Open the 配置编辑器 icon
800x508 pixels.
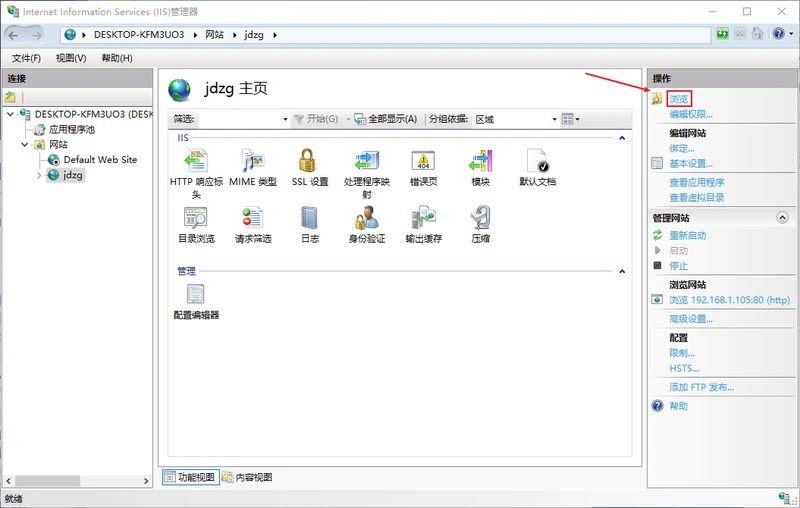point(196,295)
